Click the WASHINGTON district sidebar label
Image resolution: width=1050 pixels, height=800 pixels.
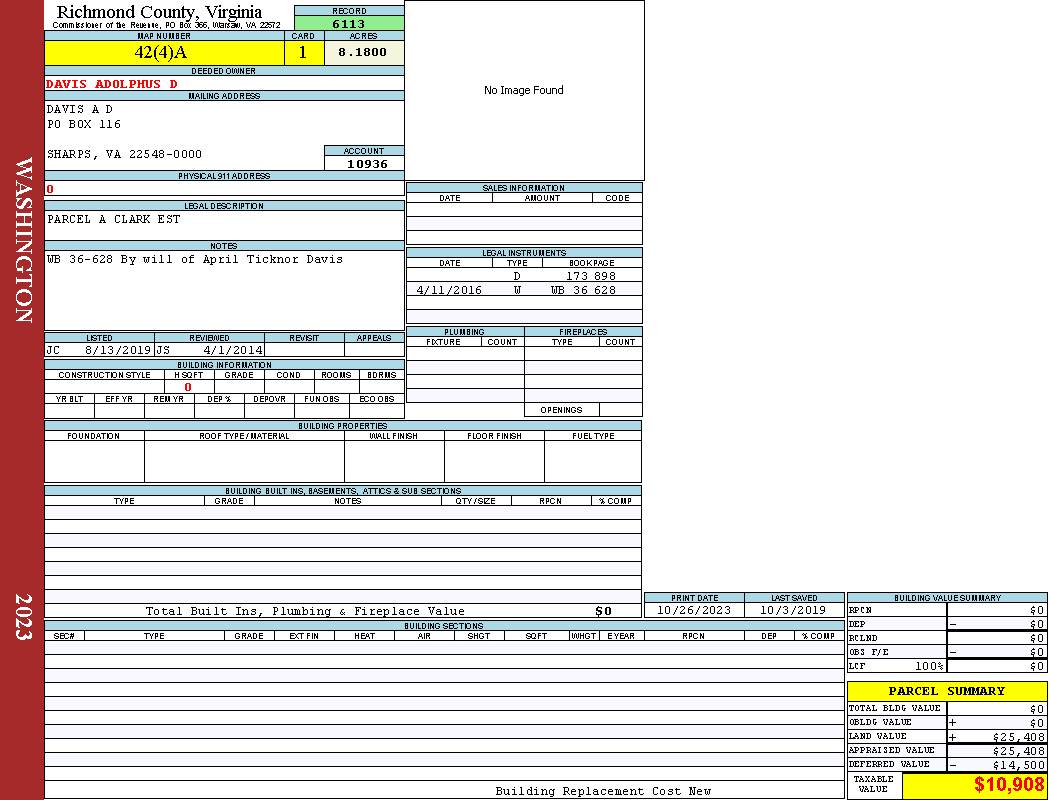coord(23,241)
